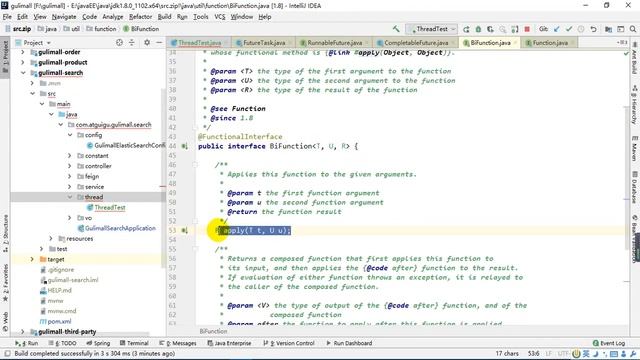Click the gutter icon on line 53
Viewport: 640px width, 360px height.
[184, 231]
